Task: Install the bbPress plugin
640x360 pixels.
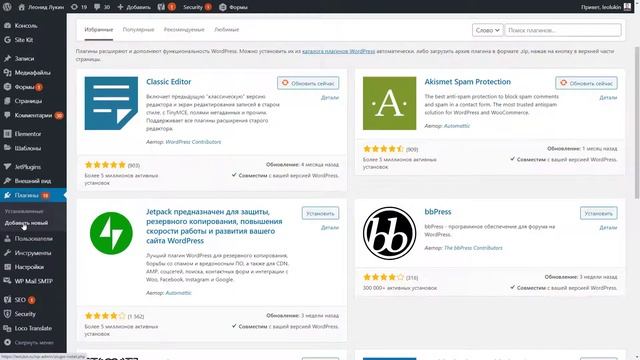Action: [599, 213]
